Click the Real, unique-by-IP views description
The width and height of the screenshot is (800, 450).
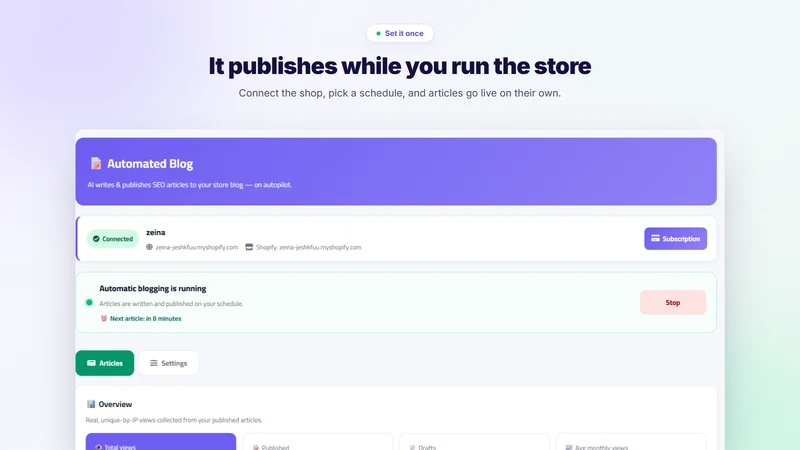(174, 420)
